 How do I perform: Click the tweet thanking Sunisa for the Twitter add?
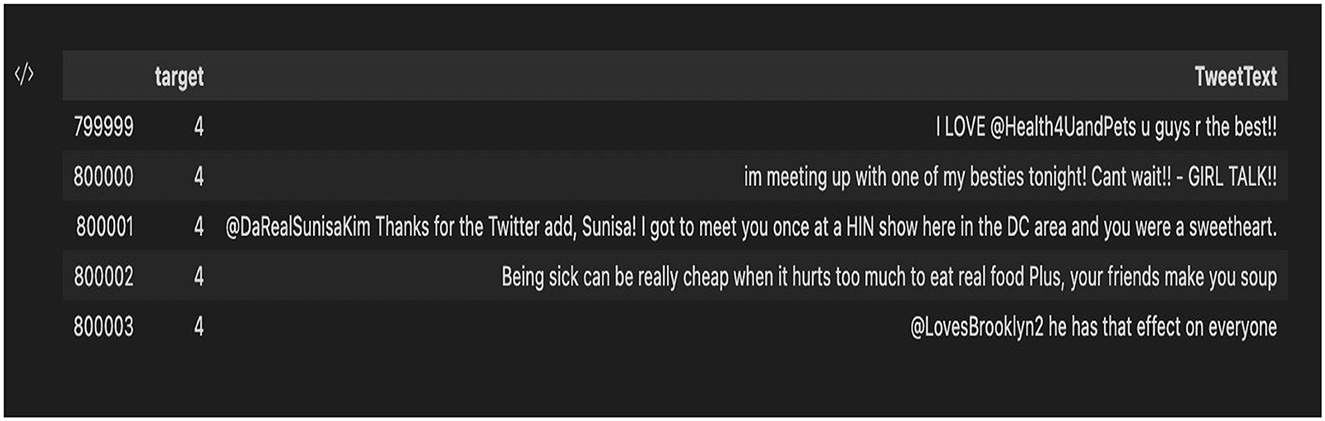(x=752, y=227)
